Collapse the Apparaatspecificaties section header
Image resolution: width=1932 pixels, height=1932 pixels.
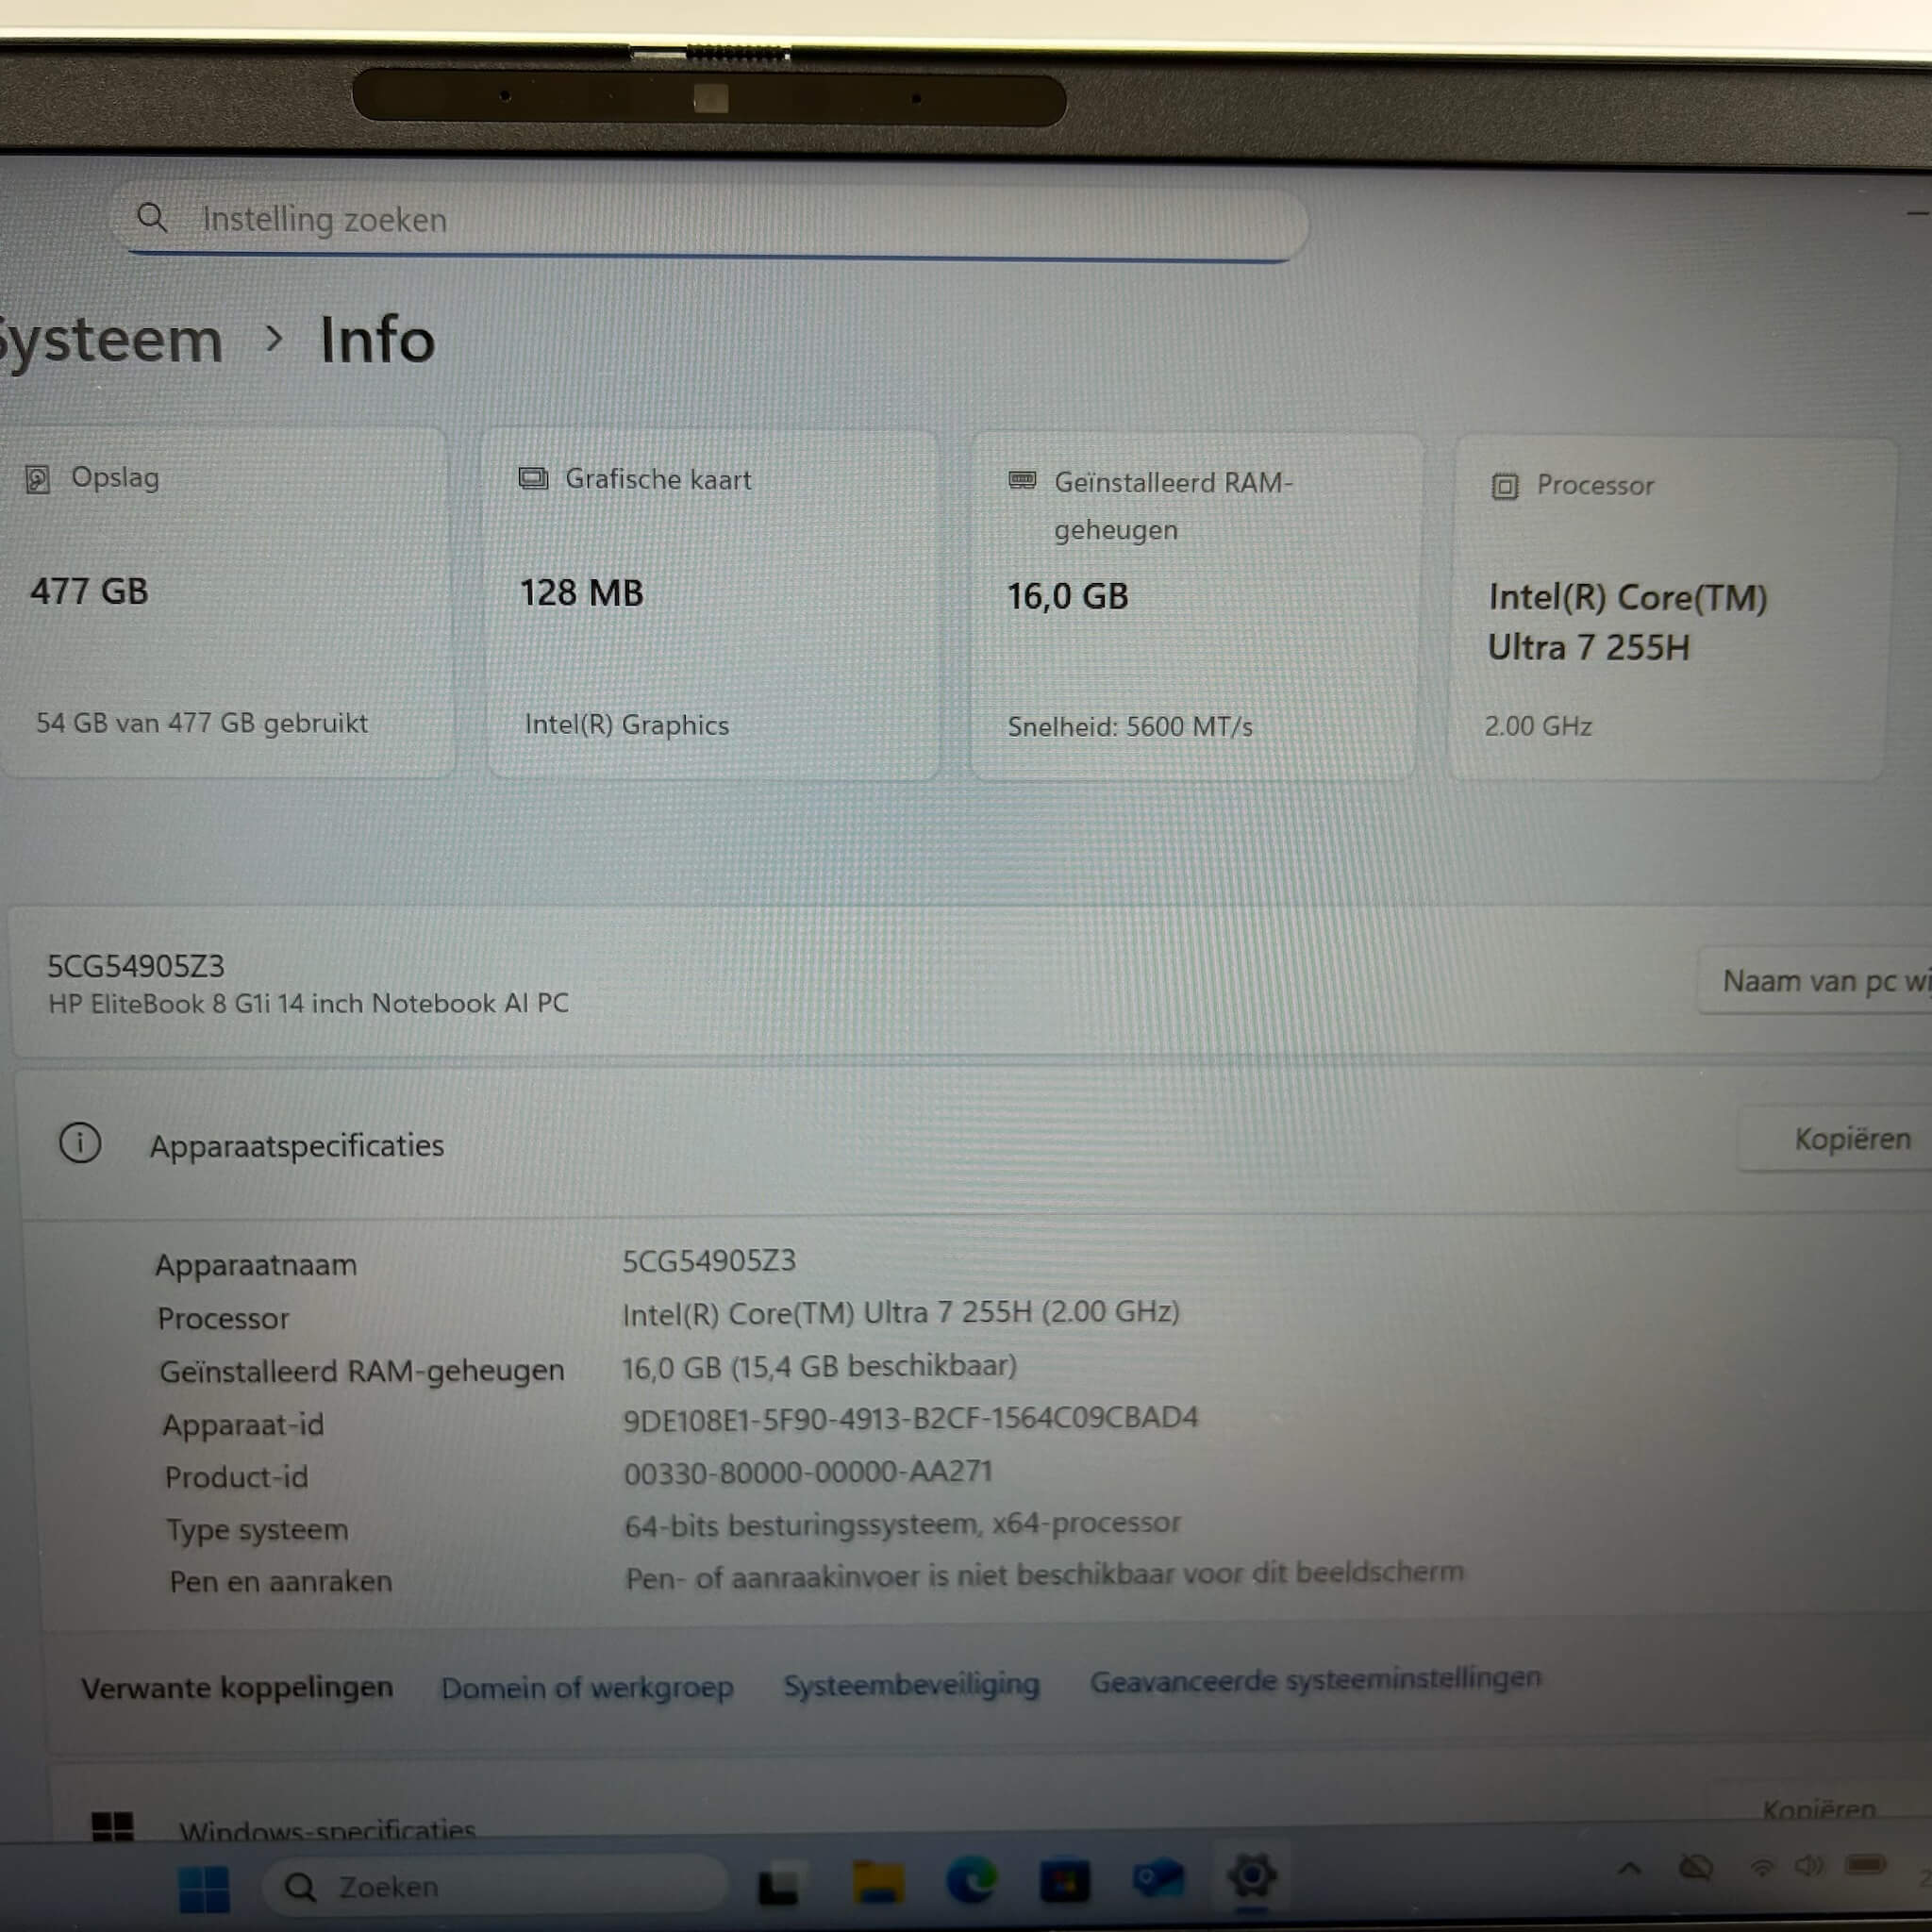[297, 1146]
